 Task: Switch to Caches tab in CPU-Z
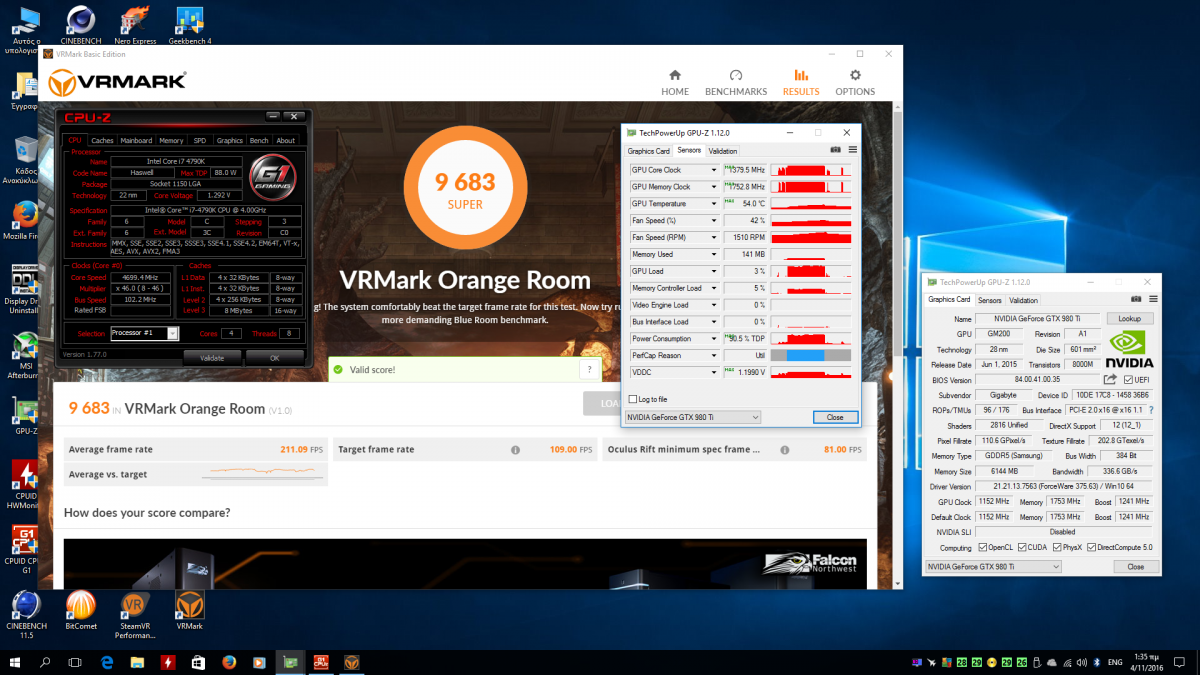click(103, 141)
